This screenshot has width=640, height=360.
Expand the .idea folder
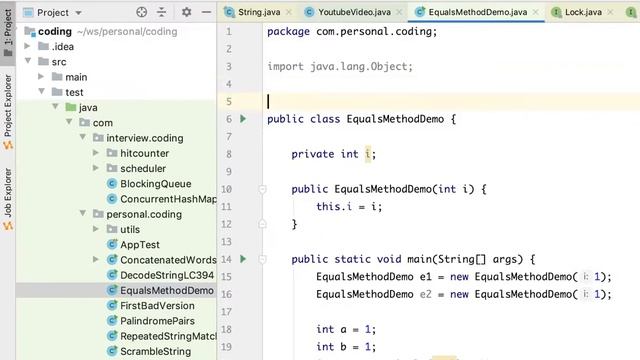[x=27, y=46]
